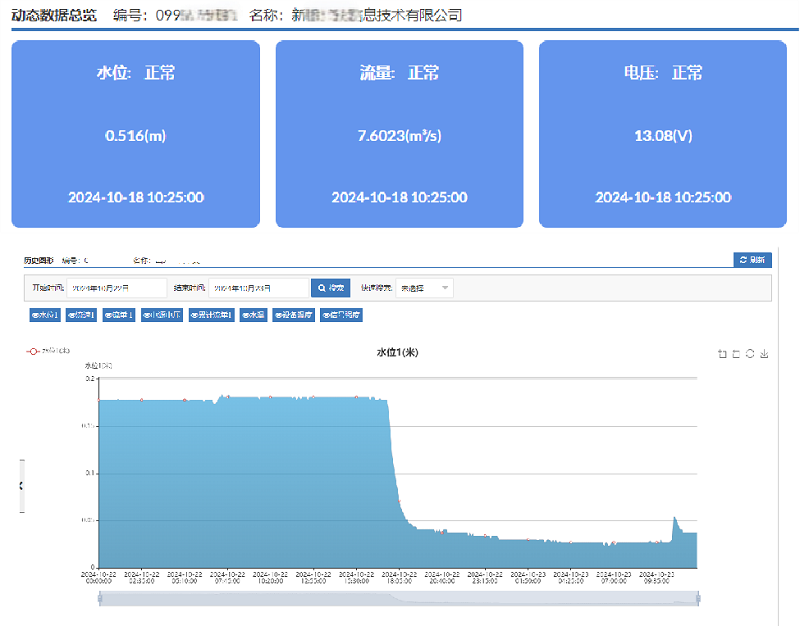
Task: Click the restore icon to reset the chart
Action: 750,352
